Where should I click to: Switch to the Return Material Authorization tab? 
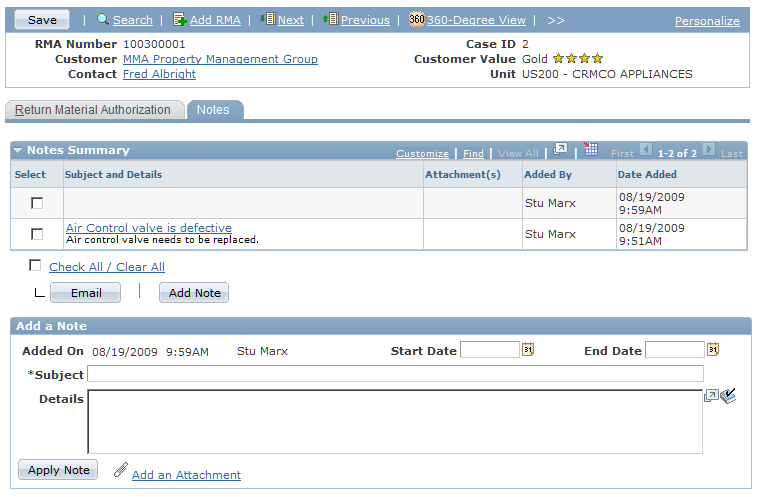pos(93,110)
